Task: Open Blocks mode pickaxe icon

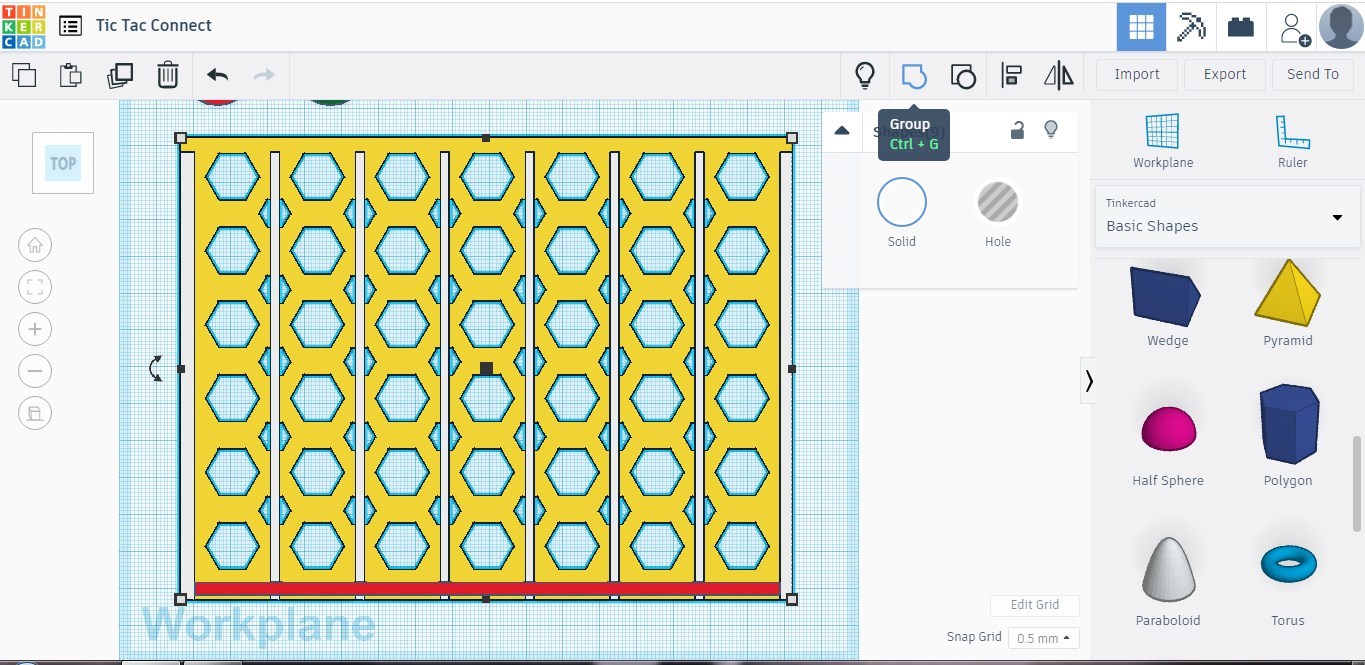Action: pos(1190,26)
